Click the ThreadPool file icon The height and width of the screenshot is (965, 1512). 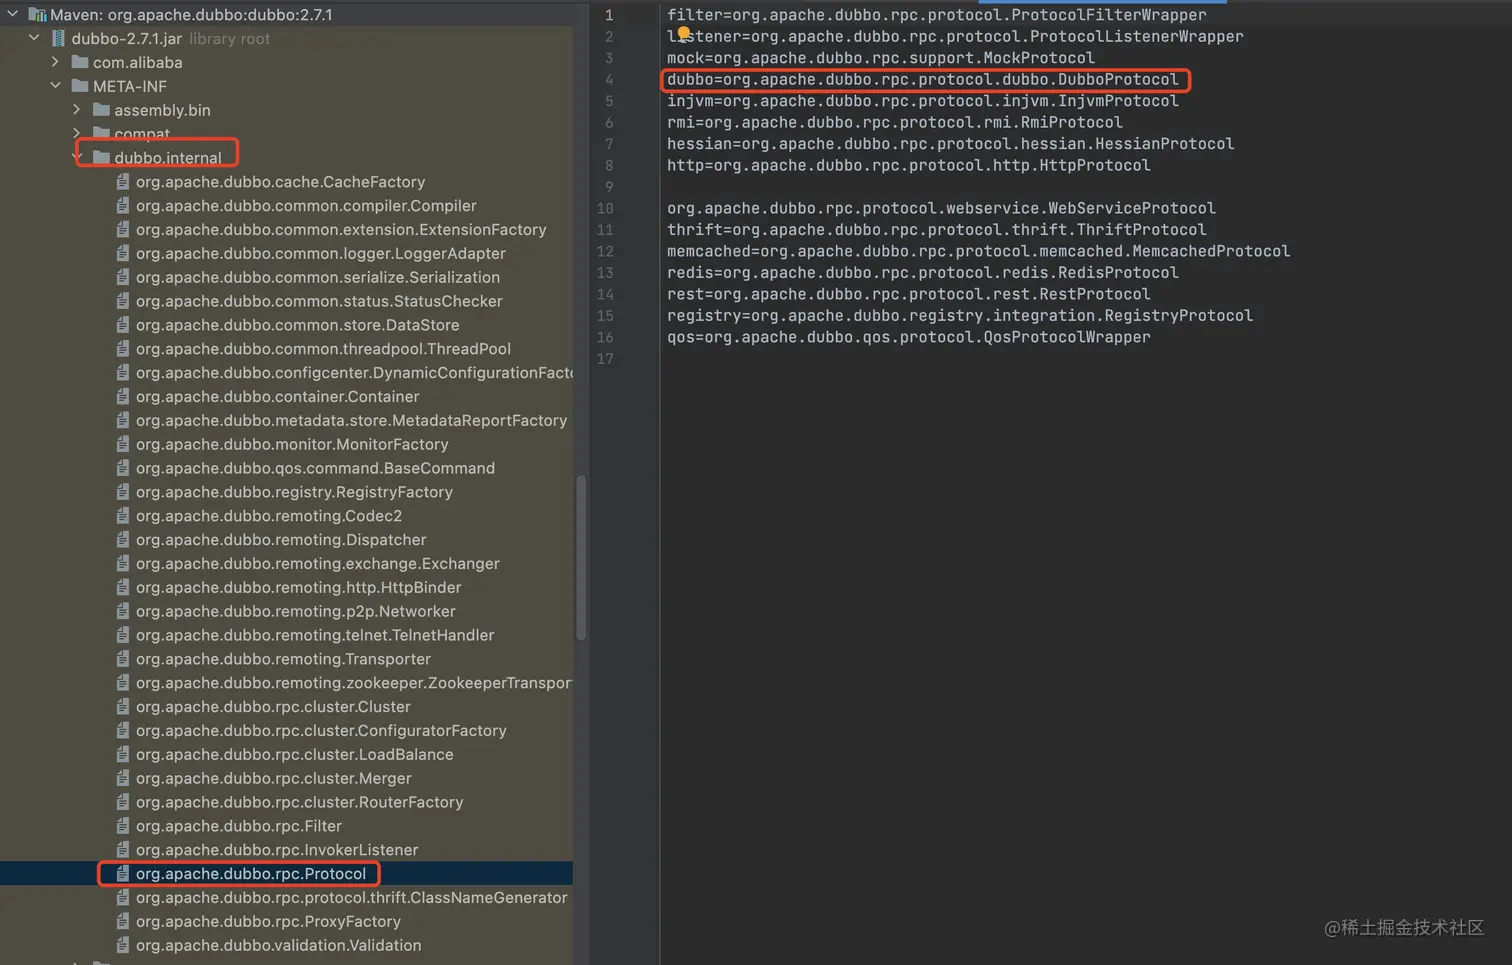[x=123, y=348]
